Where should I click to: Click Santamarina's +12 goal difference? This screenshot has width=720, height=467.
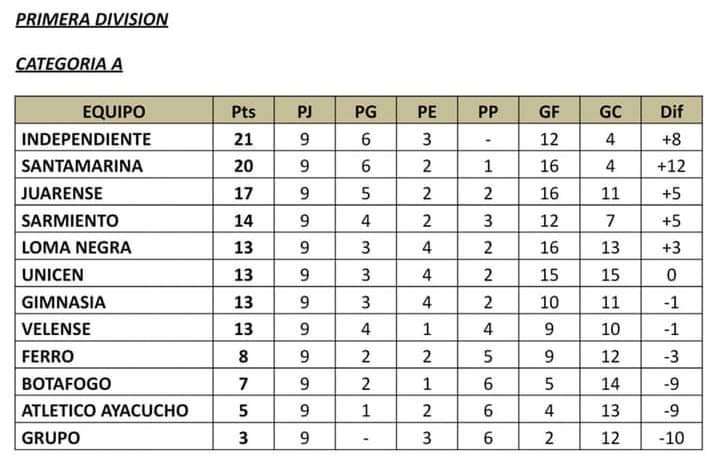coord(671,165)
